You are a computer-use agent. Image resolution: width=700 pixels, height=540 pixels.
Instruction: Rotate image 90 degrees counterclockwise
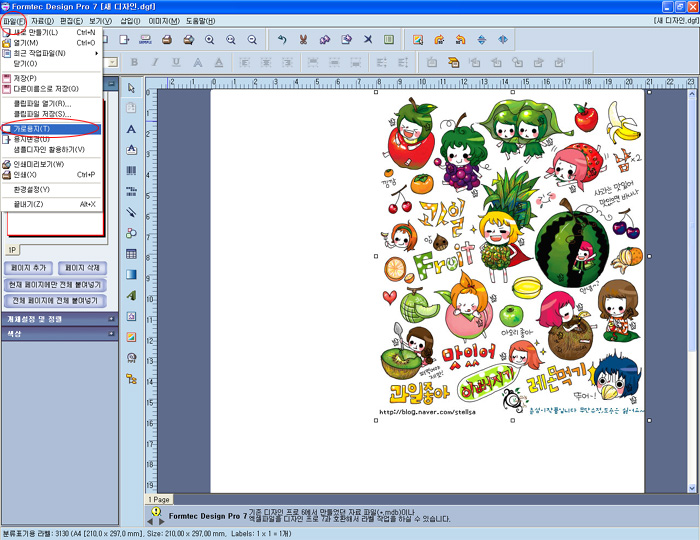pos(460,40)
